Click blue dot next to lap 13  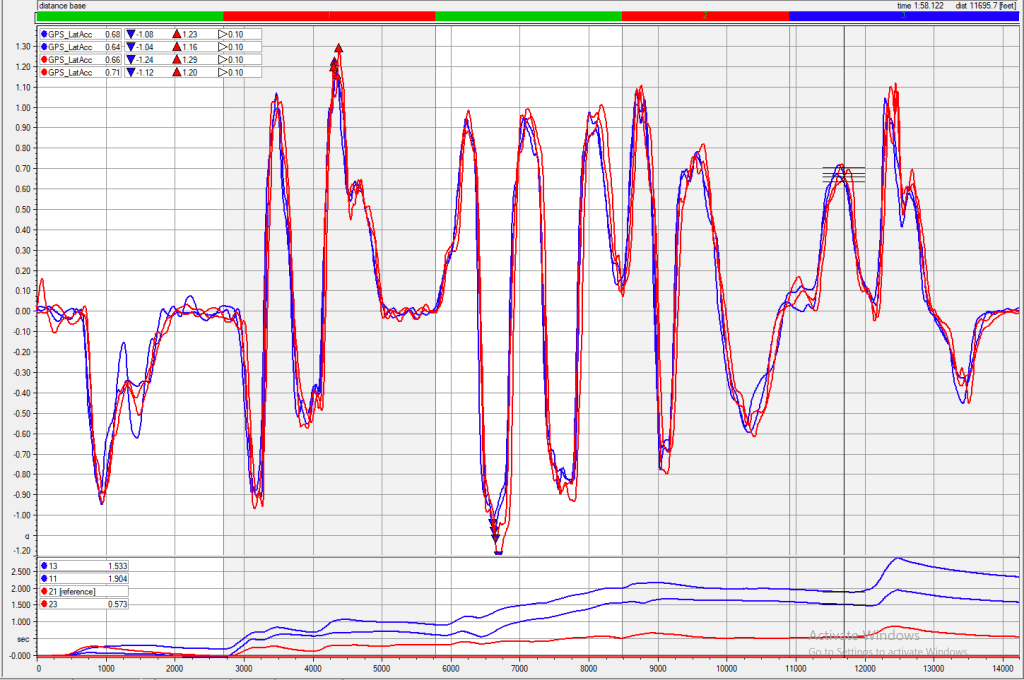pyautogui.click(x=45, y=565)
